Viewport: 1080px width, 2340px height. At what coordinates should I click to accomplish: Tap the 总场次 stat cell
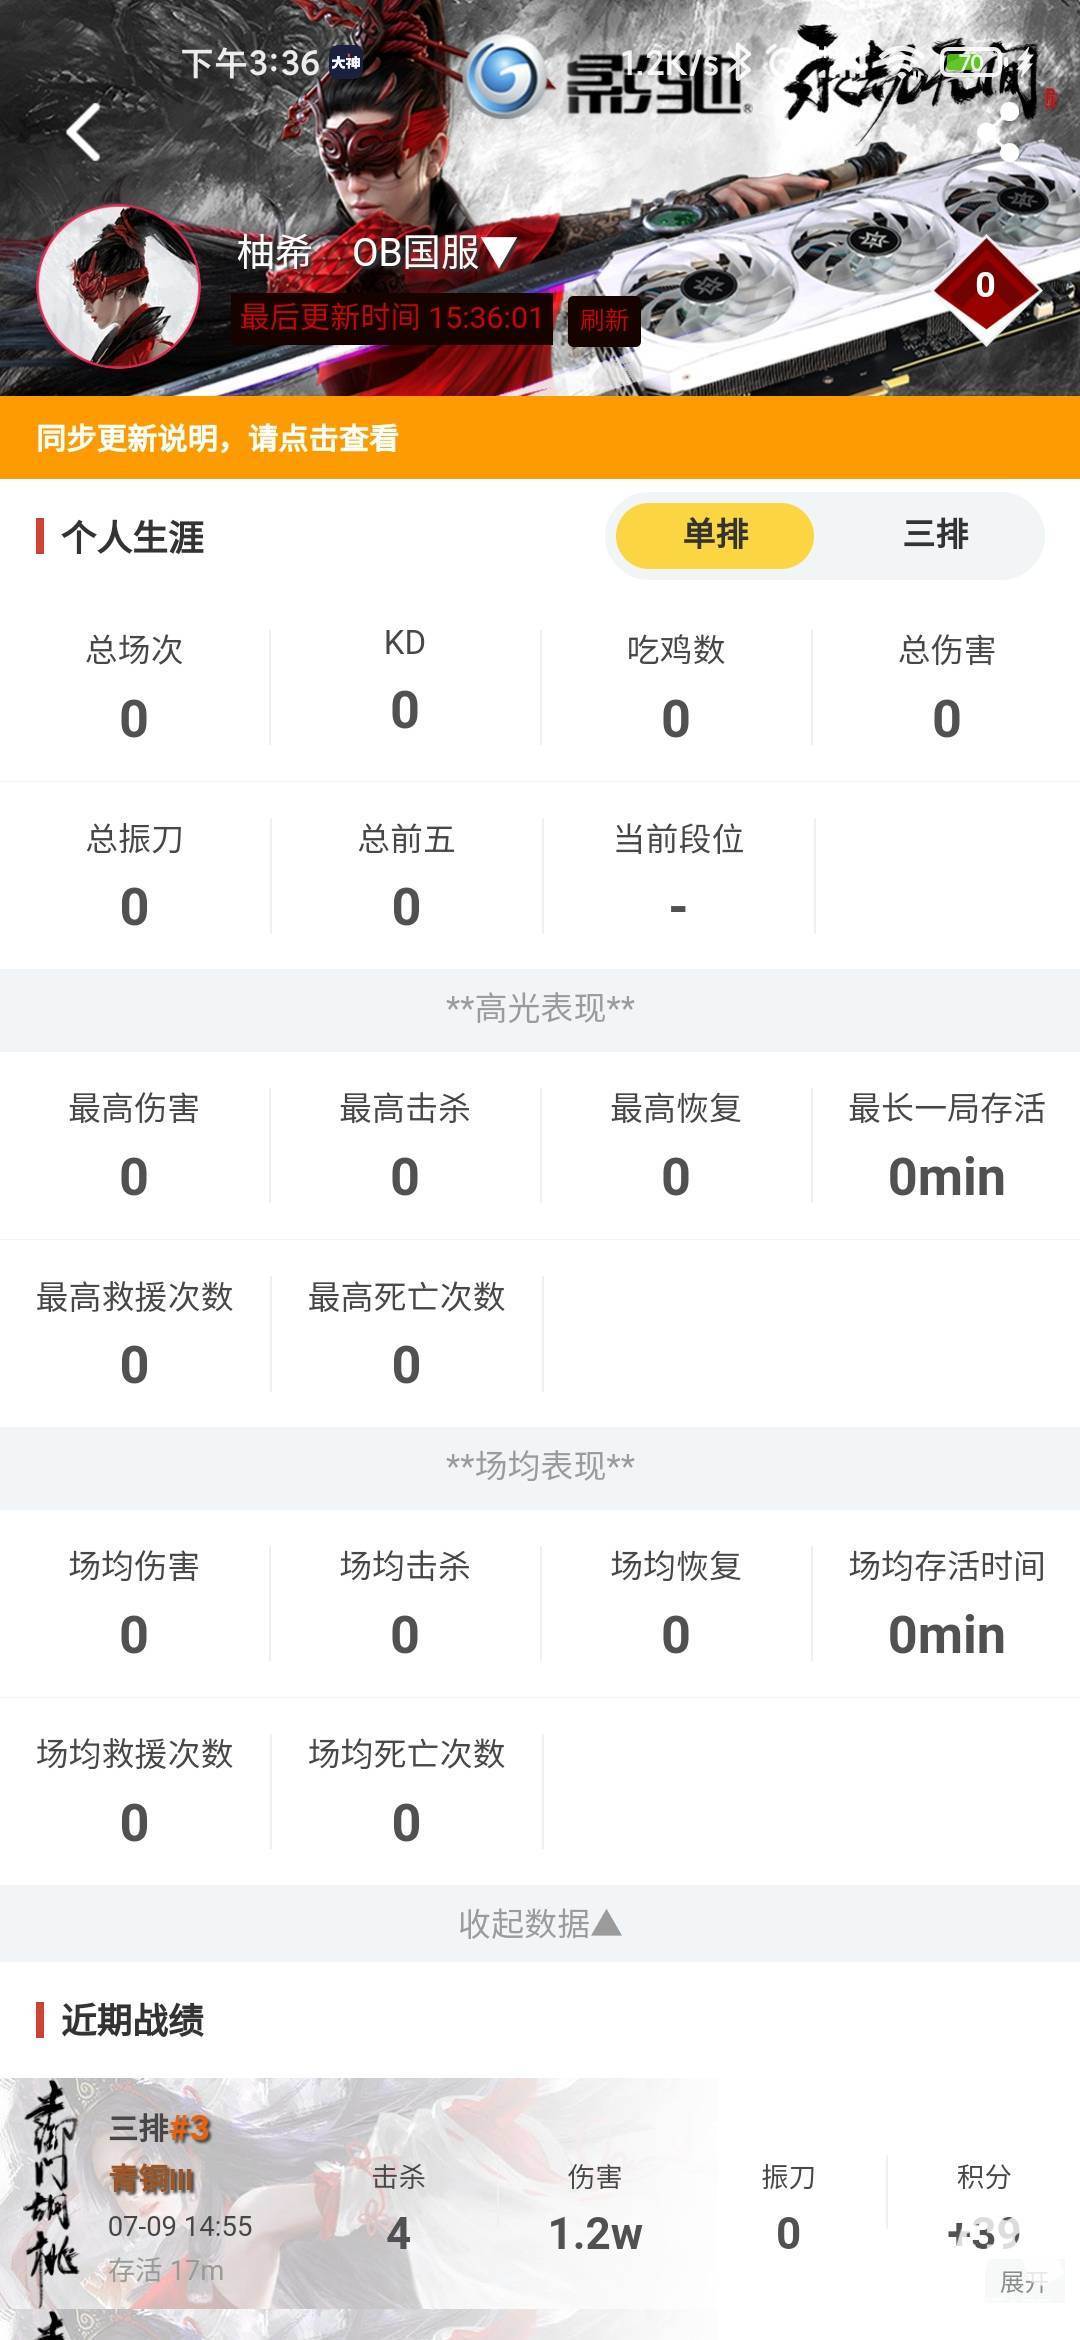(x=134, y=688)
